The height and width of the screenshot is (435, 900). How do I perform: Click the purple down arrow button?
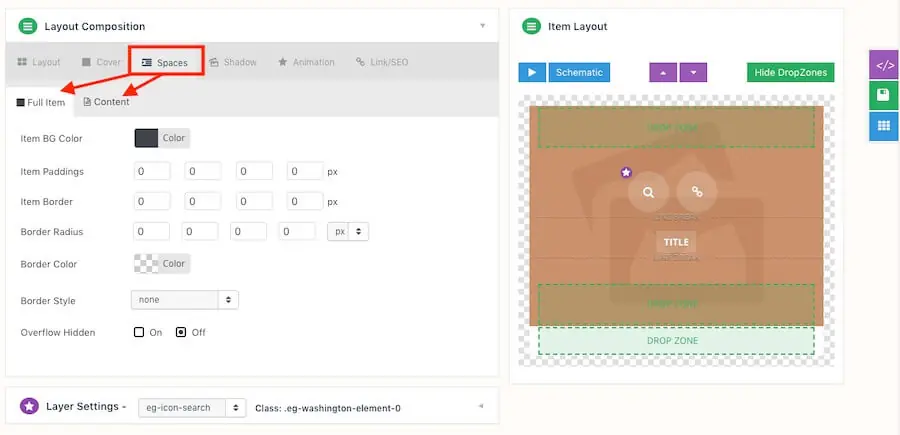(693, 72)
